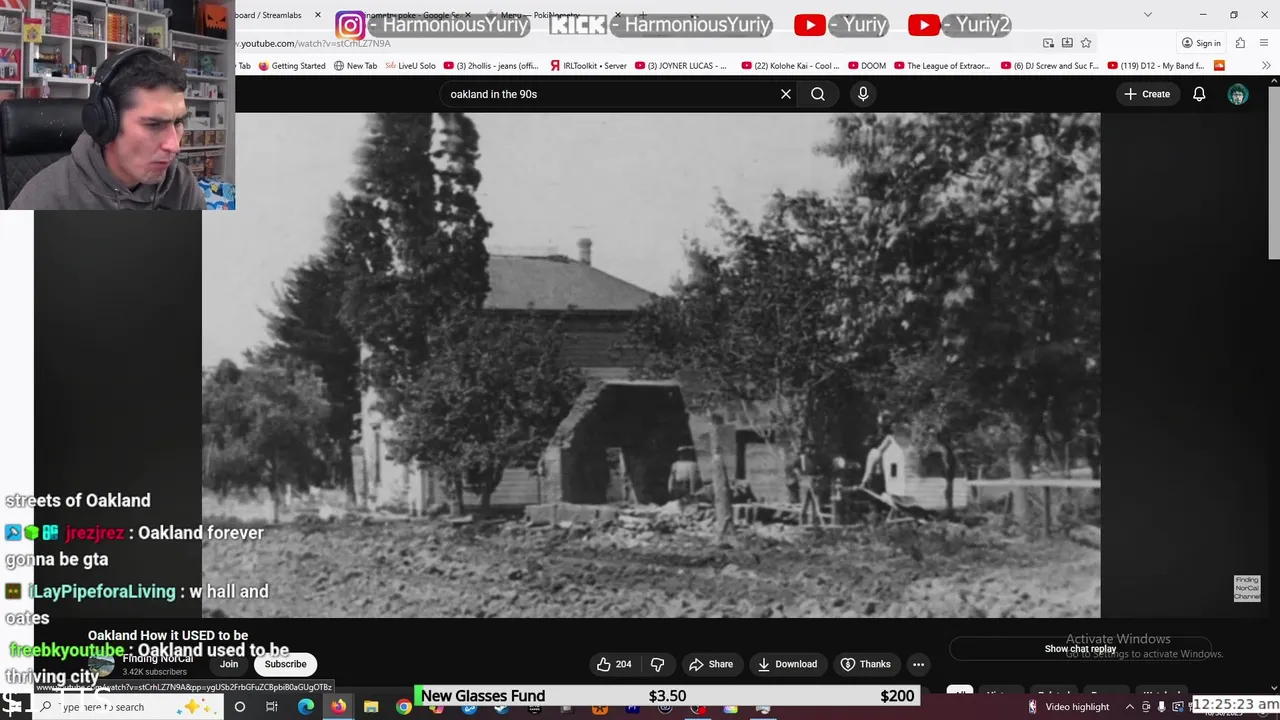Open the JOYNER LUCAS bookmark
The image size is (1280, 720).
[681, 66]
